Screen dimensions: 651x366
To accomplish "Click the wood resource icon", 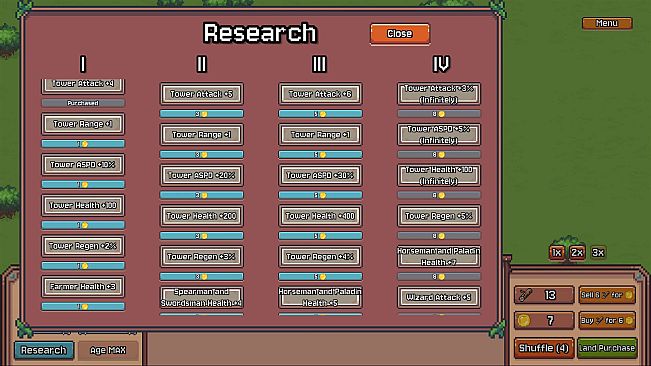I will tap(525, 295).
